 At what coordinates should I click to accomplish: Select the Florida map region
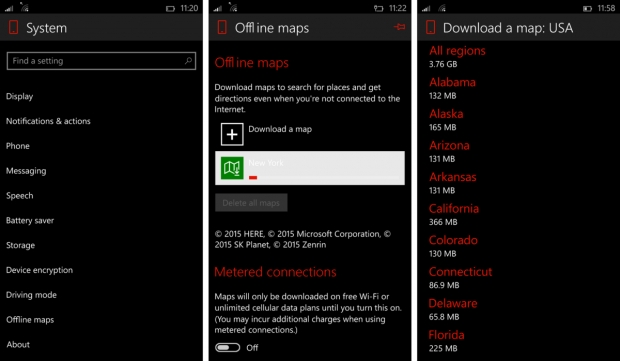point(446,341)
